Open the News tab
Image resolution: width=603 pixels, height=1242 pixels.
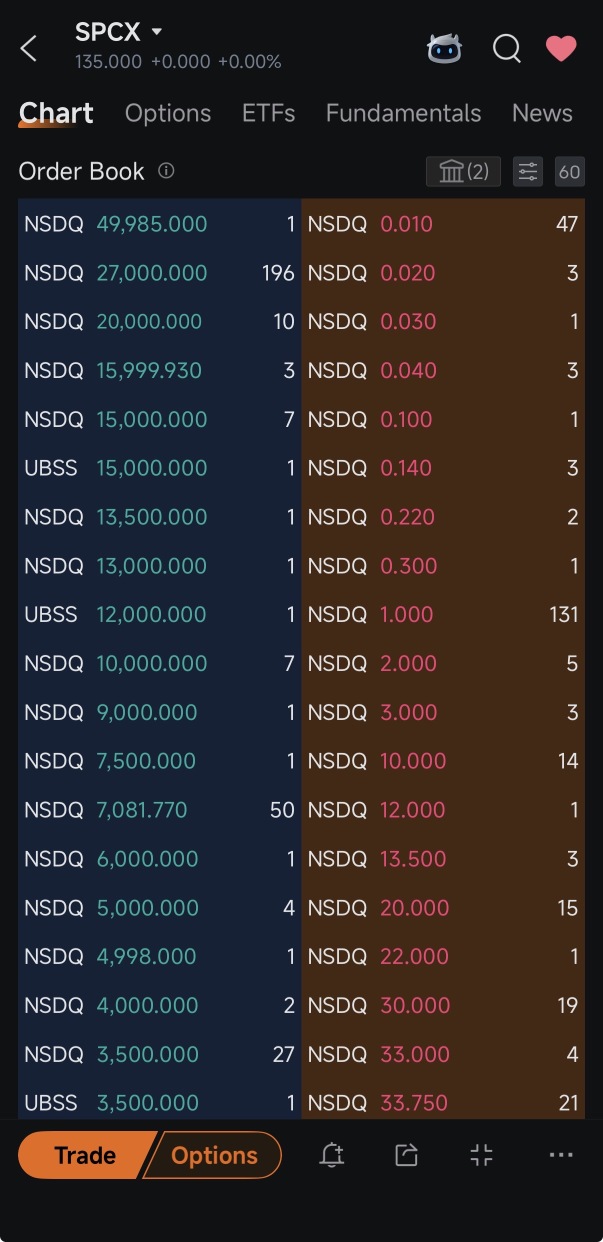[542, 114]
